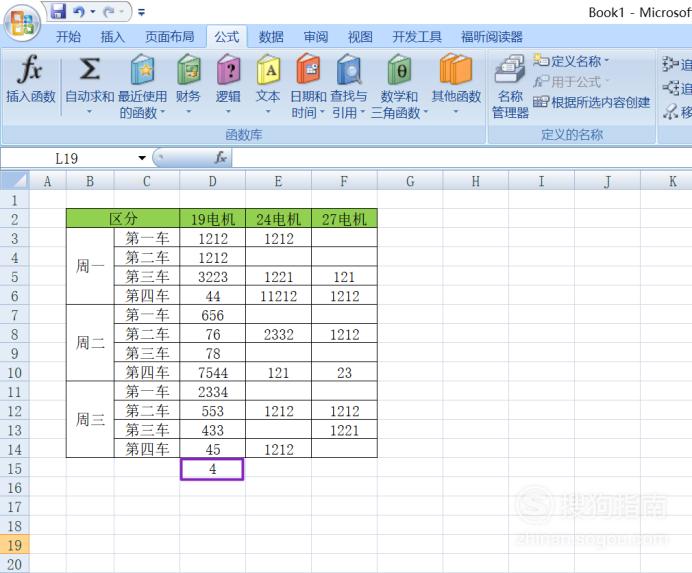The width and height of the screenshot is (692, 573).
Task: Expand the 自动求和 dropdown arrow
Action: (90, 112)
